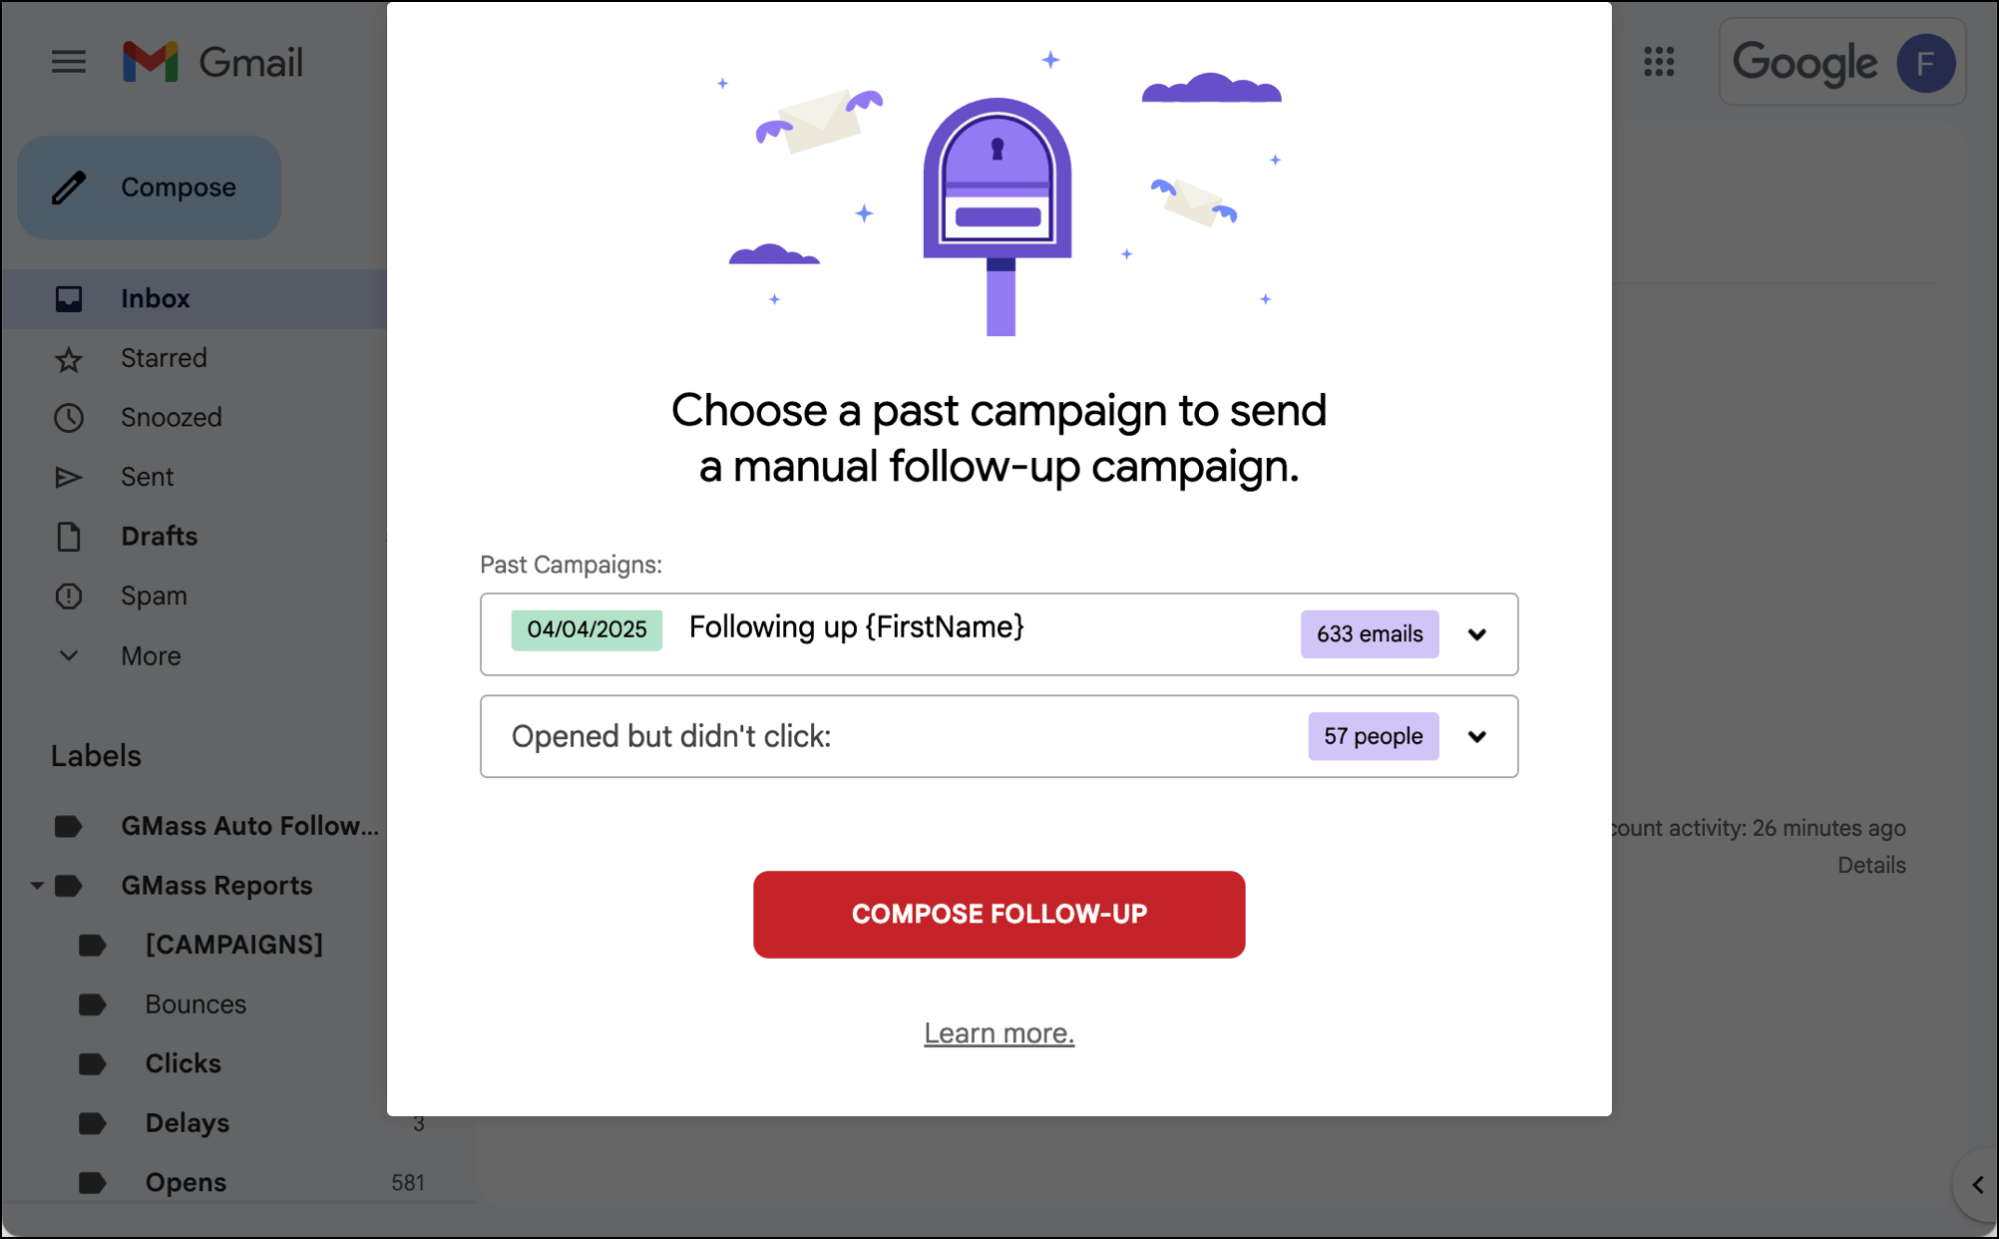
Task: Click the account avatar F
Action: (x=1925, y=63)
